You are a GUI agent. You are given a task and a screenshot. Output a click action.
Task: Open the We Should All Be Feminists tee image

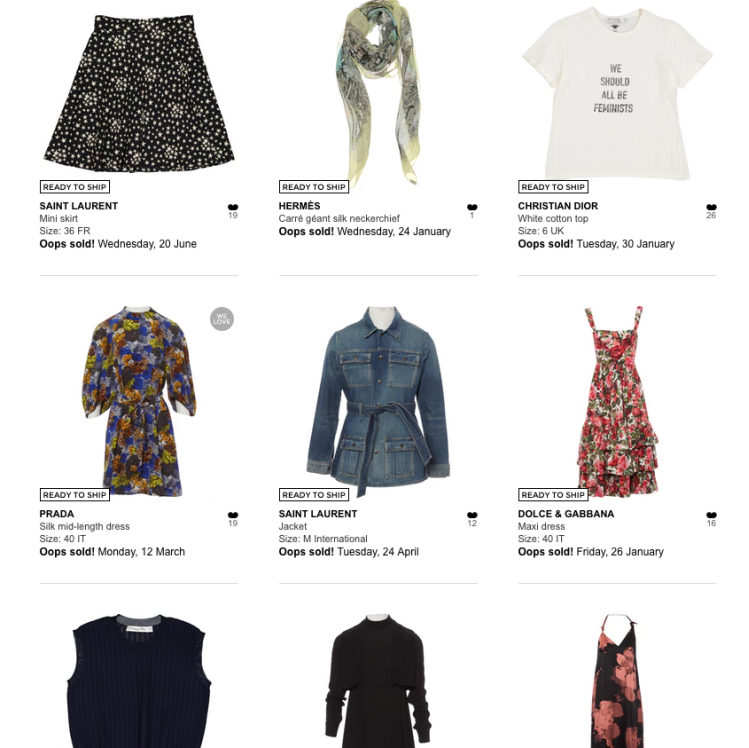coord(617,94)
